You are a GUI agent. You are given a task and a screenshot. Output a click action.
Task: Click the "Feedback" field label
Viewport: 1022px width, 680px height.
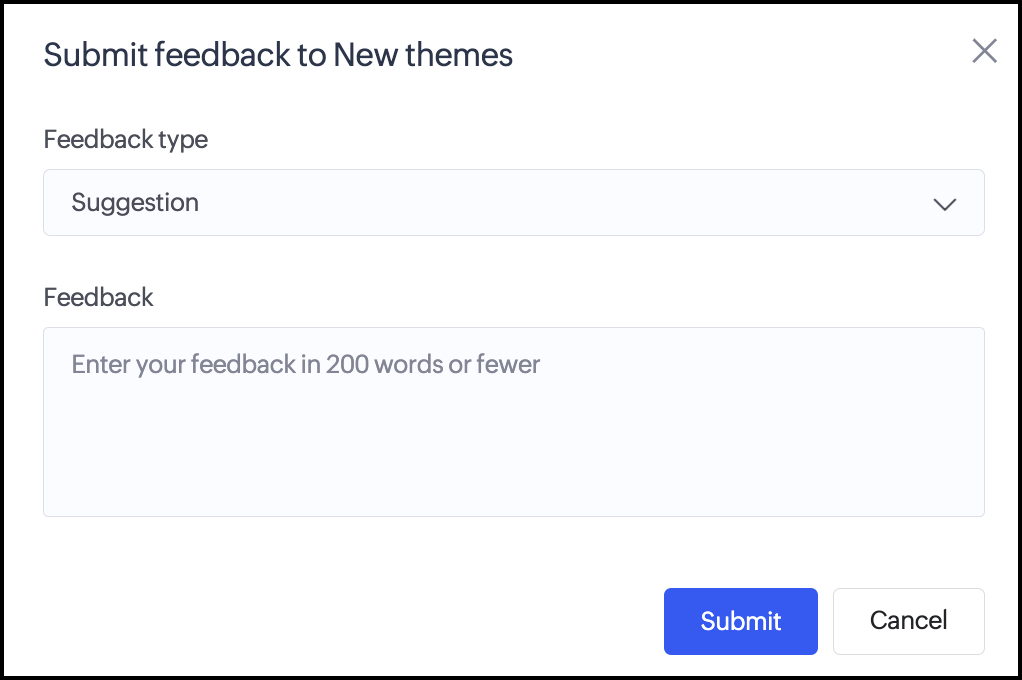[x=99, y=297]
